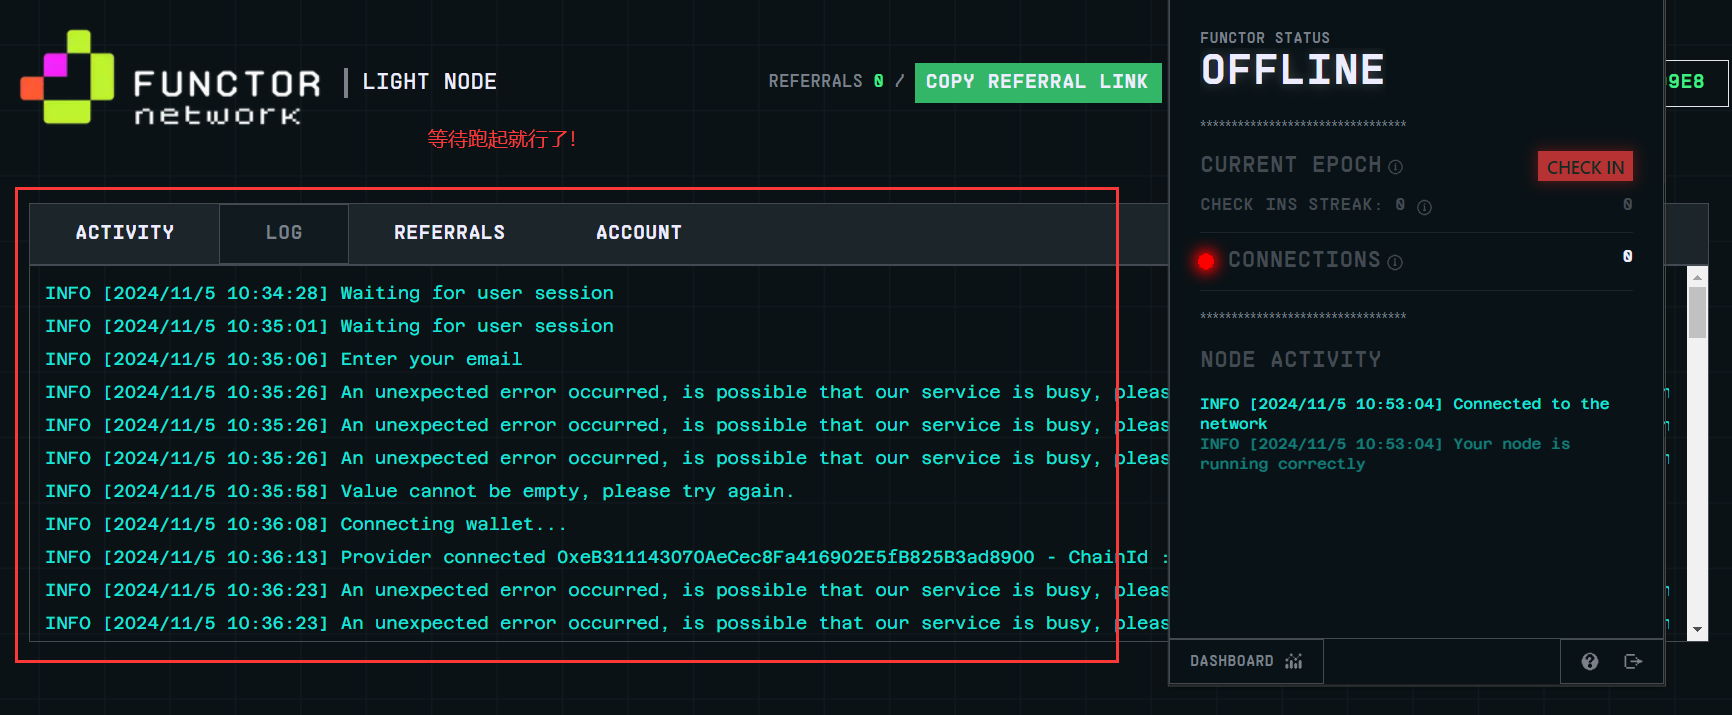Open the help question-mark icon
This screenshot has width=1732, height=715.
[x=1590, y=661]
